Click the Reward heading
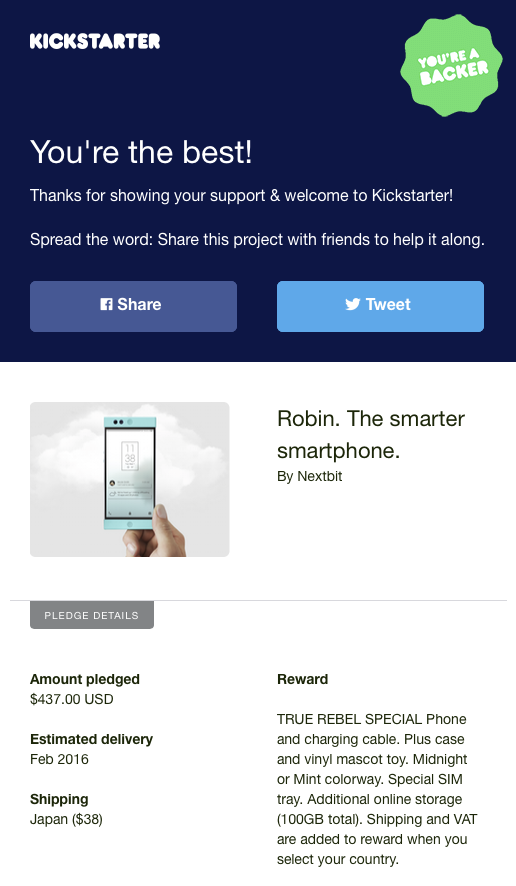The width and height of the screenshot is (516, 886). tap(302, 679)
